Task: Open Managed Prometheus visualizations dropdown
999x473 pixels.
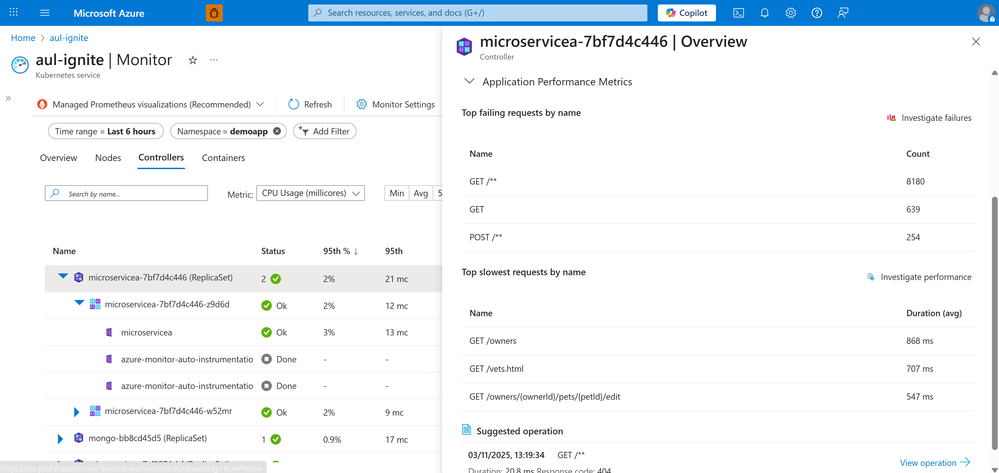Action: pos(151,105)
